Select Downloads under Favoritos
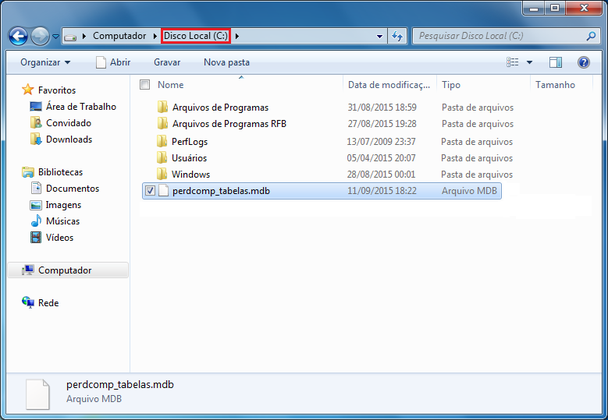608x420 pixels. [x=68, y=139]
